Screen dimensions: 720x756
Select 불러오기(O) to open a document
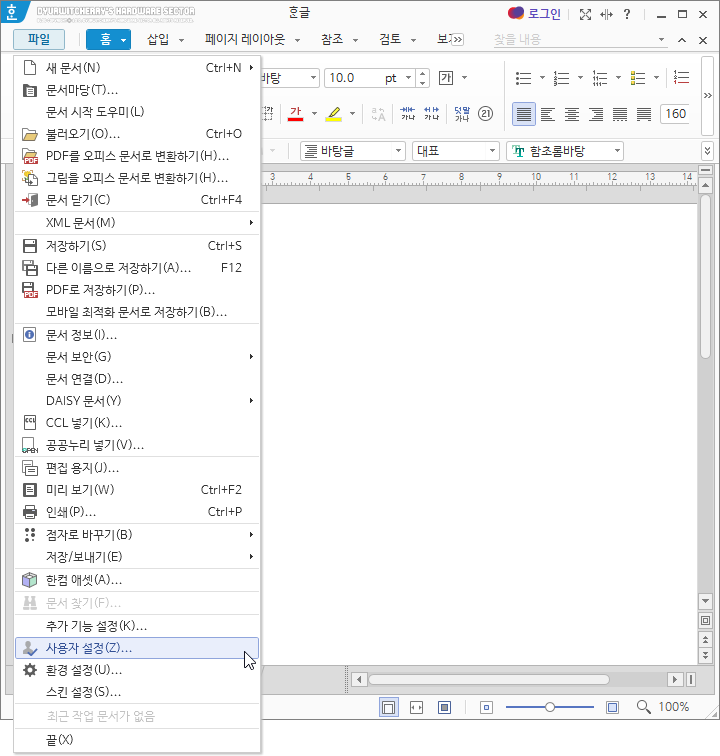coord(137,134)
